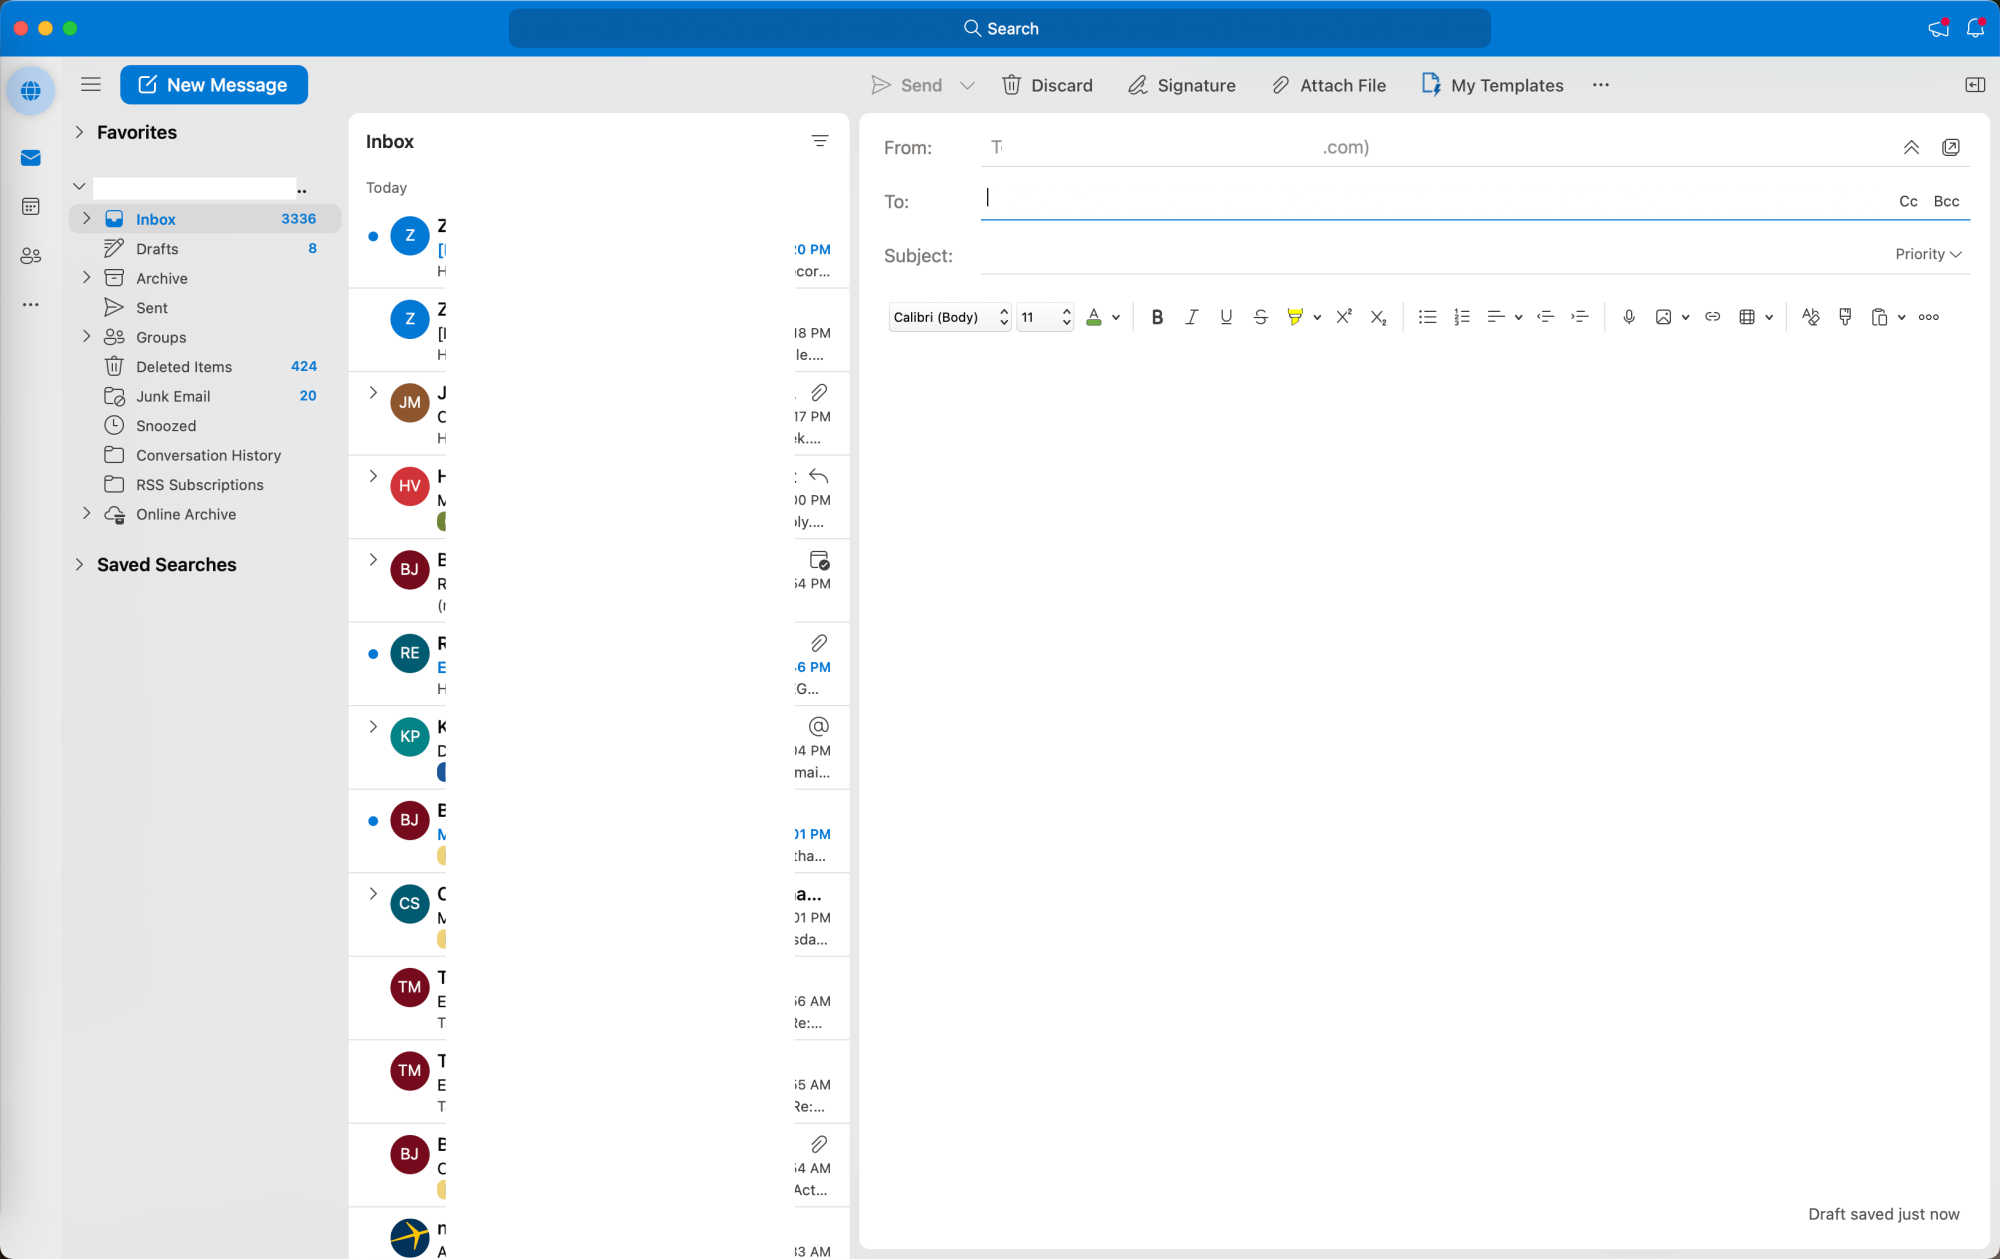2000x1259 pixels.
Task: Show more formatting options ellipsis
Action: tap(1929, 317)
